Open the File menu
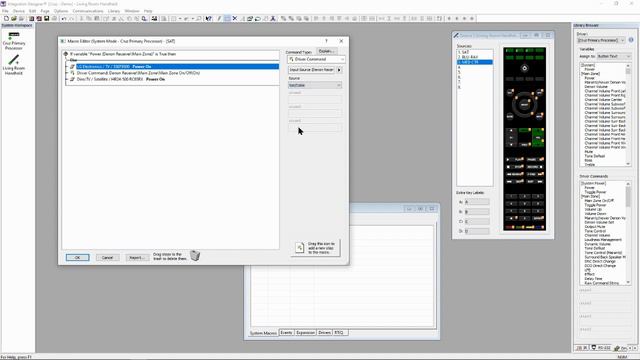Screen dimensions: 640x360 coord(5,11)
